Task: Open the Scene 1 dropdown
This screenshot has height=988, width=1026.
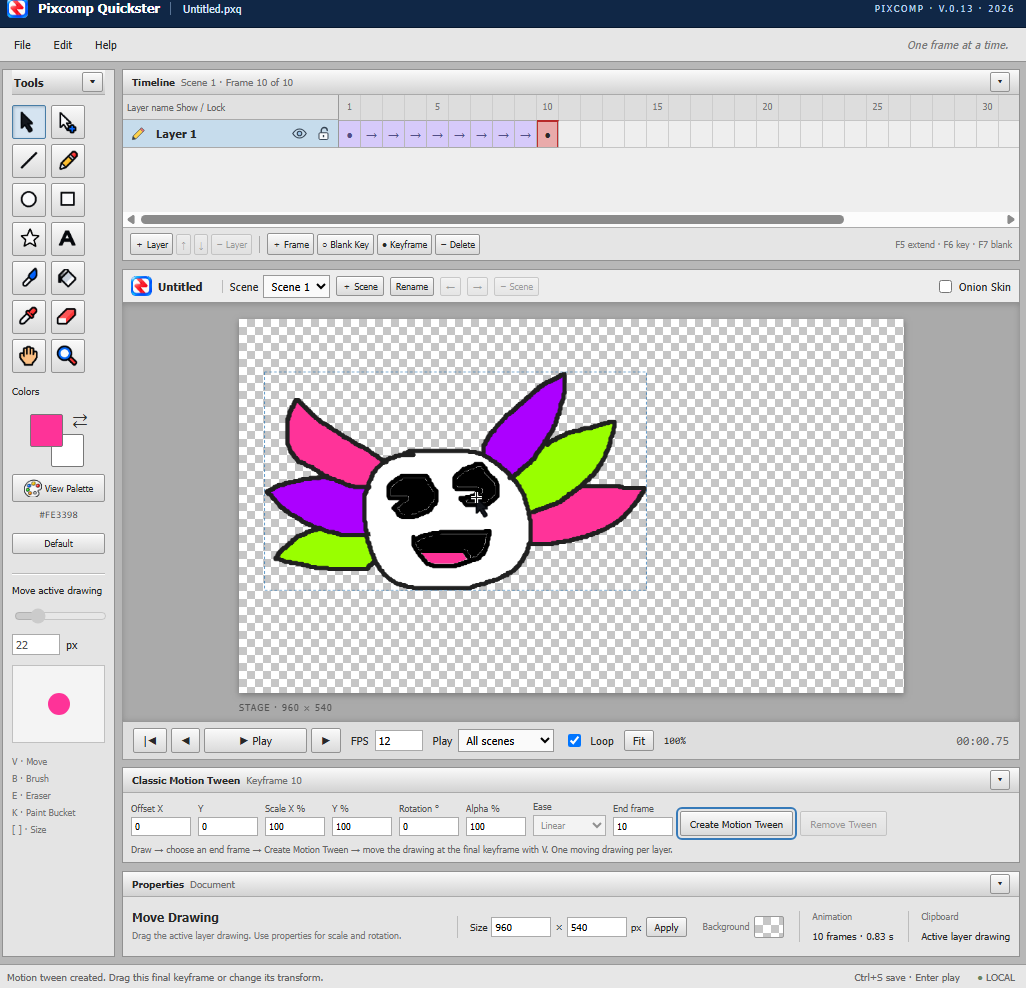Action: coord(296,287)
